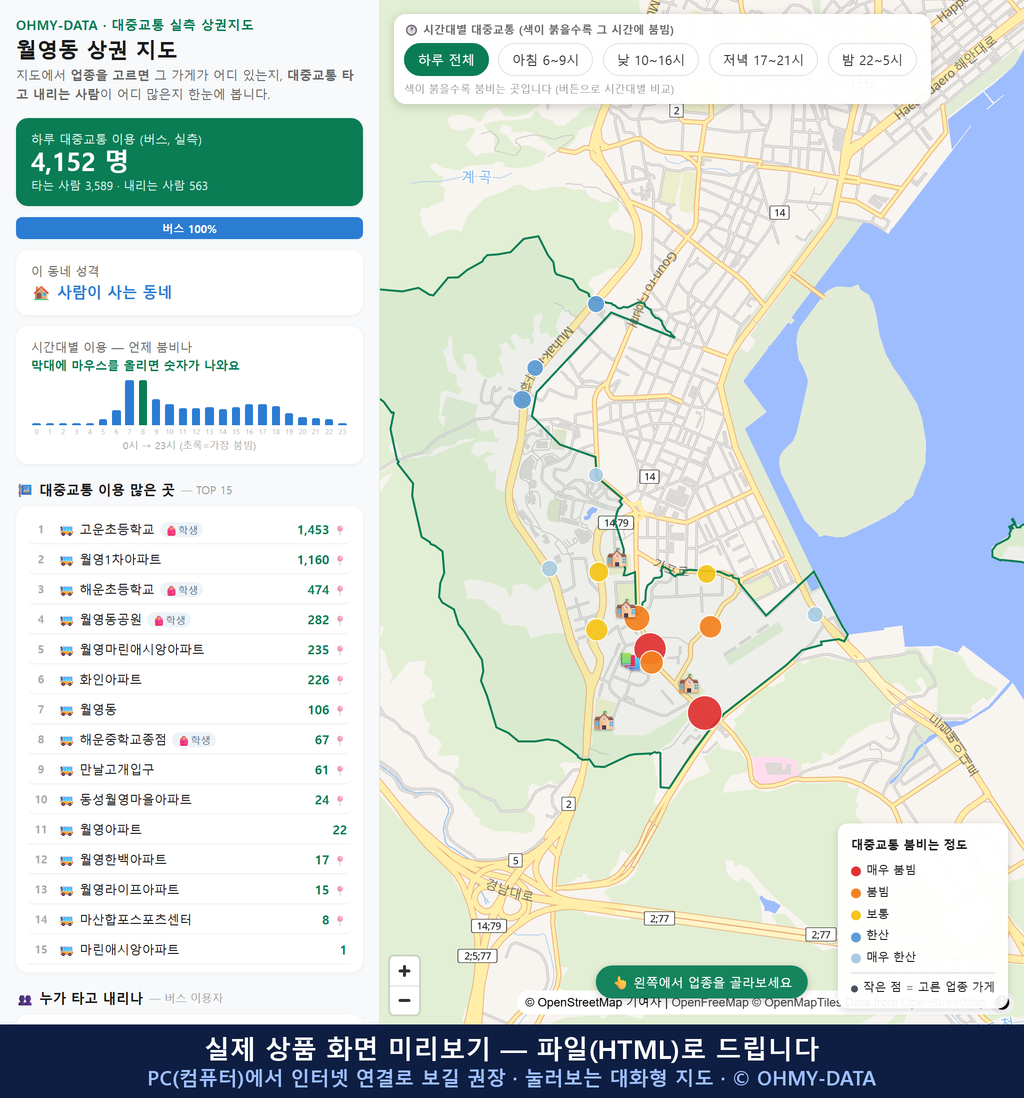Click the bus icon beside 월영아파트
The image size is (1024, 1098).
coord(67,831)
